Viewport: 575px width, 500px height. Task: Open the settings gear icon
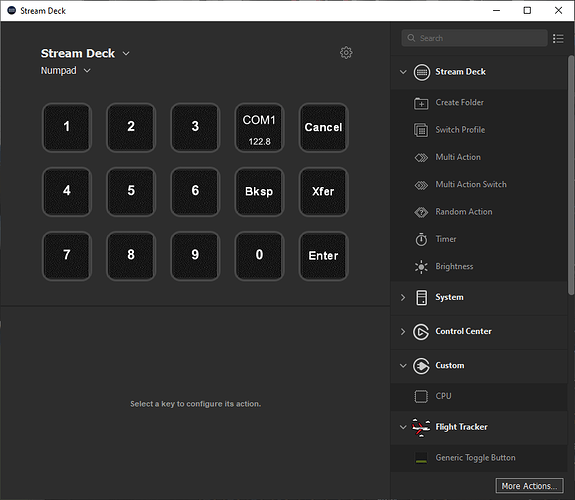coord(346,53)
